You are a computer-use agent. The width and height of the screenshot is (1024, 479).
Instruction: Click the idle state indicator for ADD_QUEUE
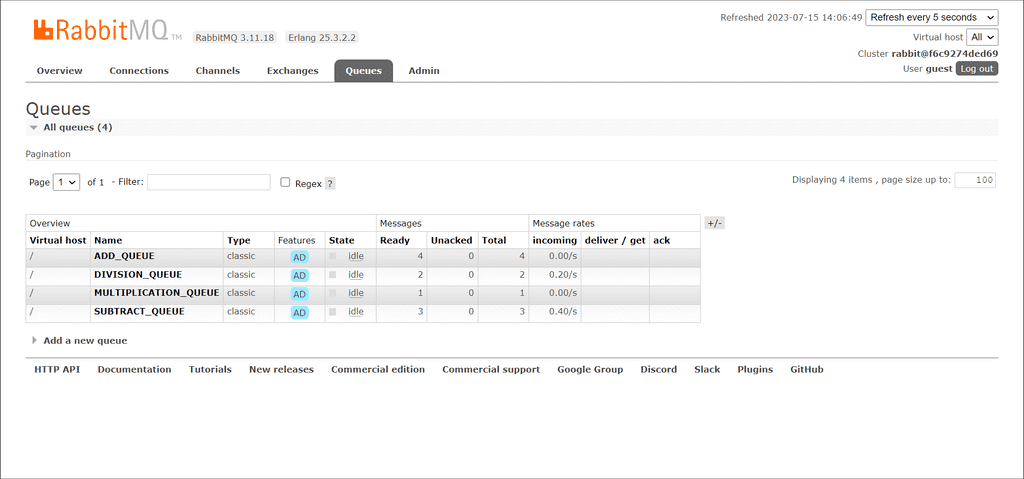[355, 257]
